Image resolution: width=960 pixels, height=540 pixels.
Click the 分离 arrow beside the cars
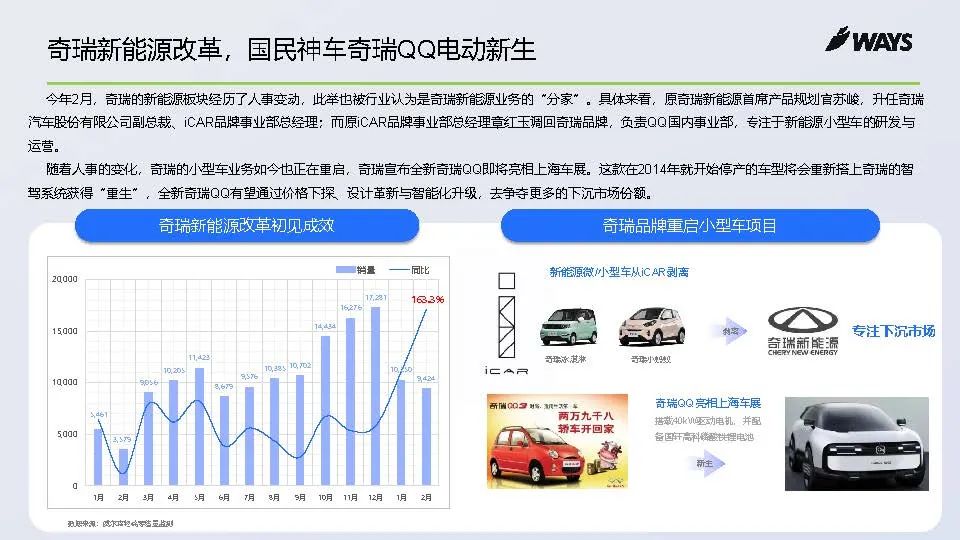click(731, 331)
